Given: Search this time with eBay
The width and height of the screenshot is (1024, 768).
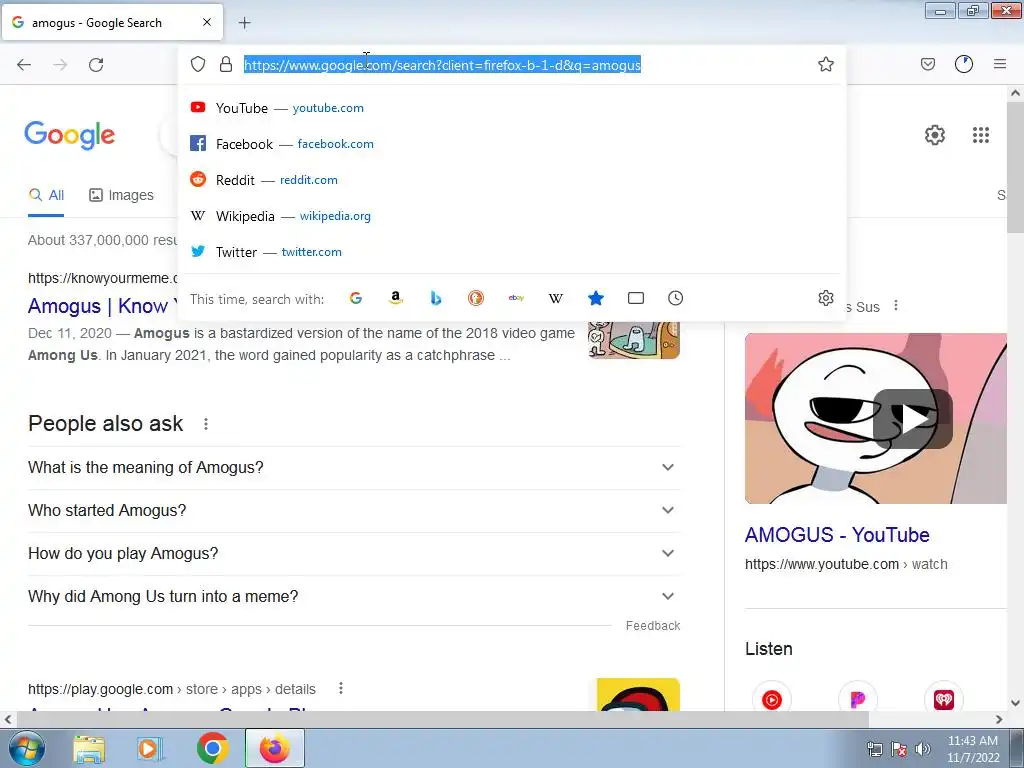Looking at the screenshot, I should 516,298.
